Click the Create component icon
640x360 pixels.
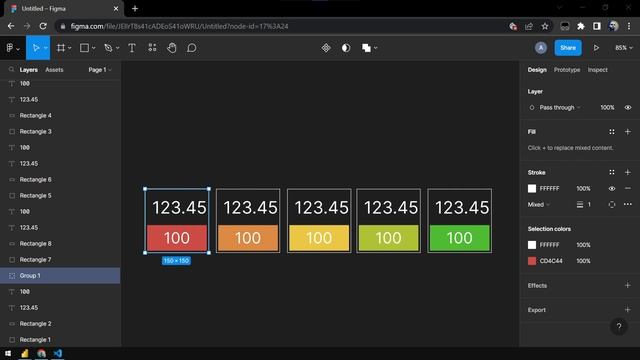click(x=326, y=48)
